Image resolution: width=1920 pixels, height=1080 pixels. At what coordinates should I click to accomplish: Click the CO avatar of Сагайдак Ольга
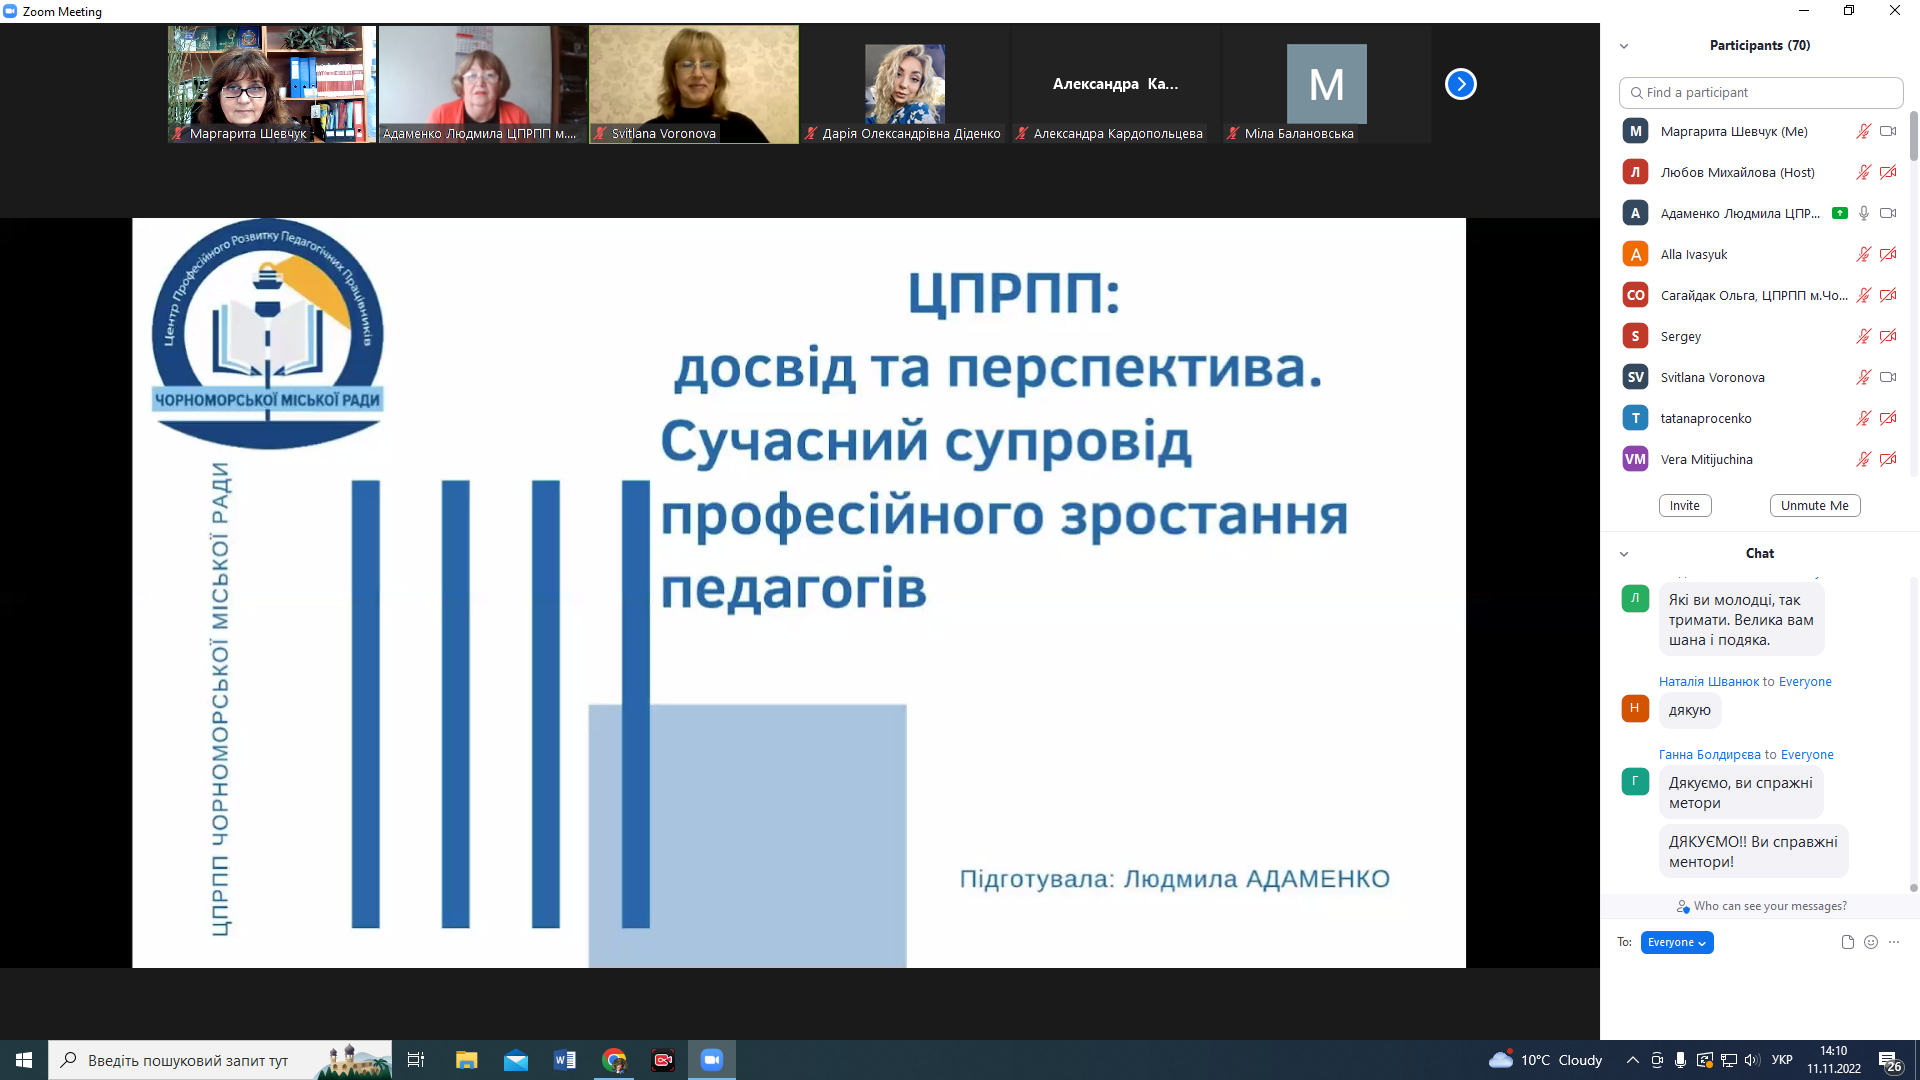[x=1636, y=295]
